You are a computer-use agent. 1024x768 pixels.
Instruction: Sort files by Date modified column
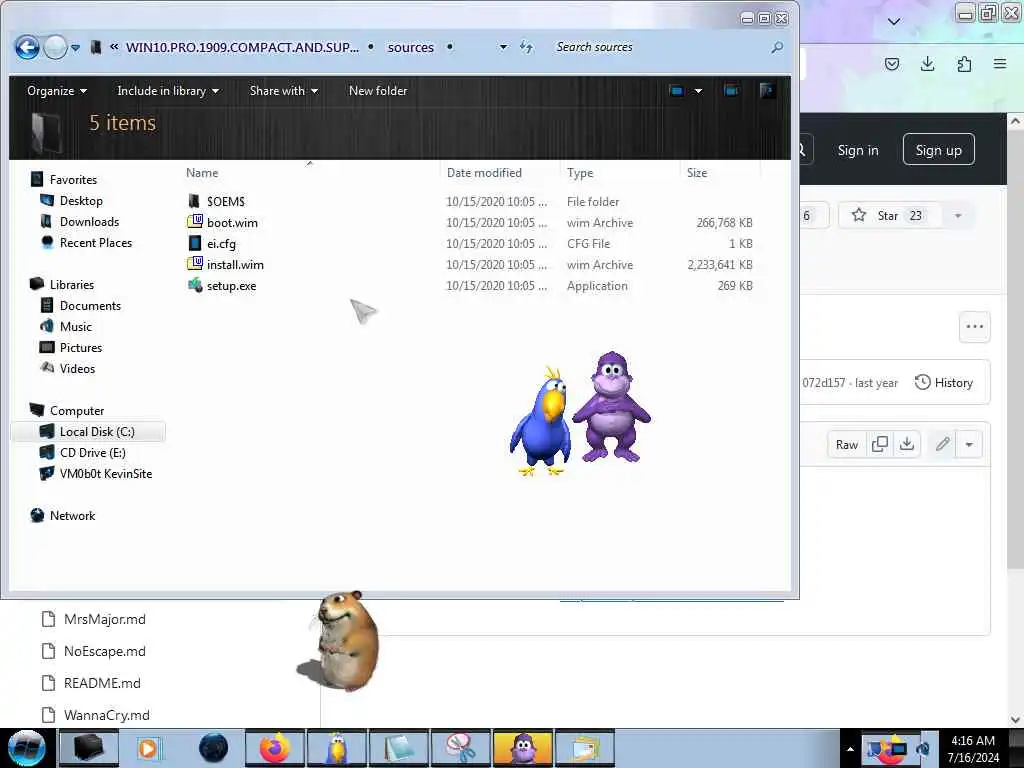[484, 173]
